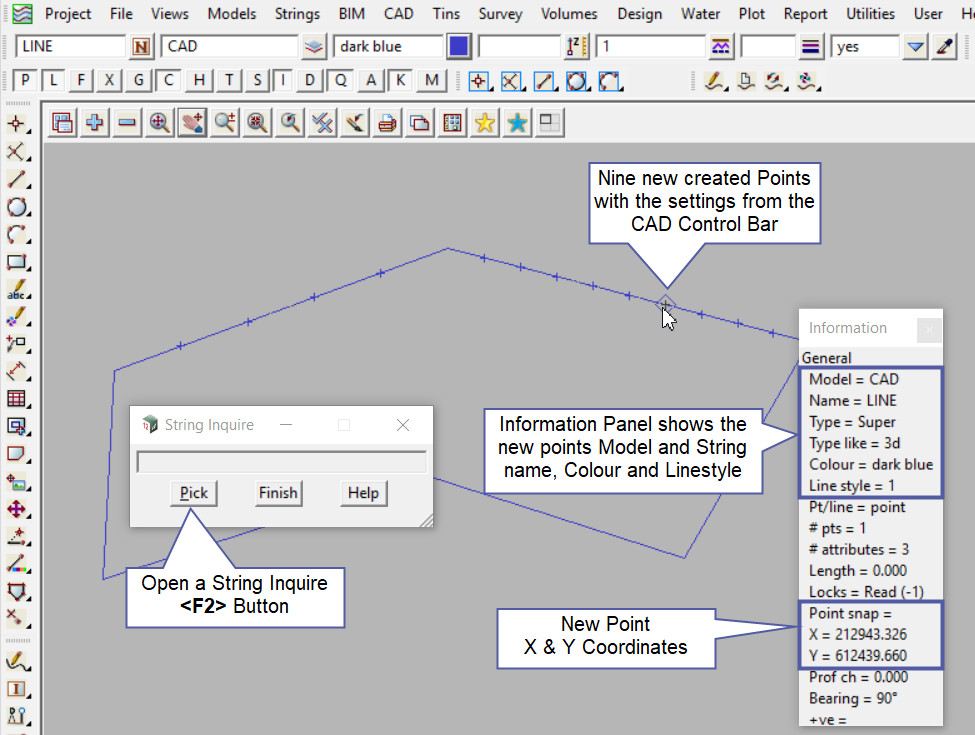Expand the yes choice dropdown arrow
Viewport: 975px width, 735px height.
915,47
